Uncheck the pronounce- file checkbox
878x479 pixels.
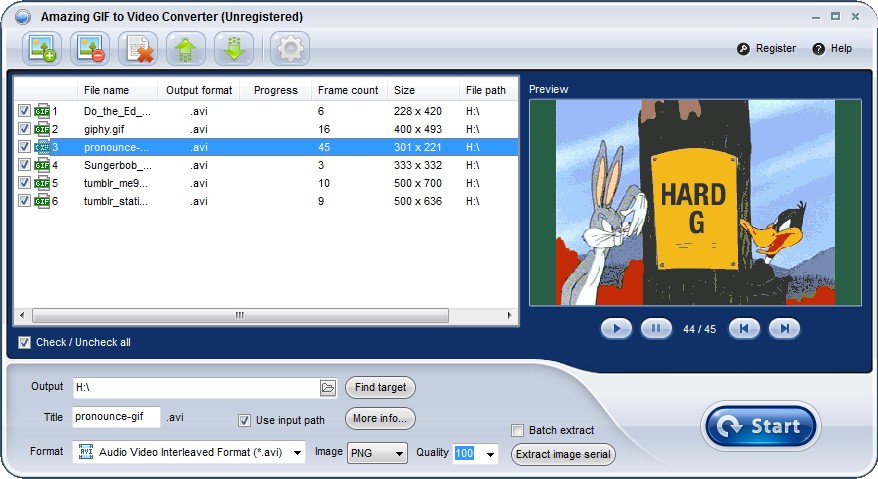24,146
